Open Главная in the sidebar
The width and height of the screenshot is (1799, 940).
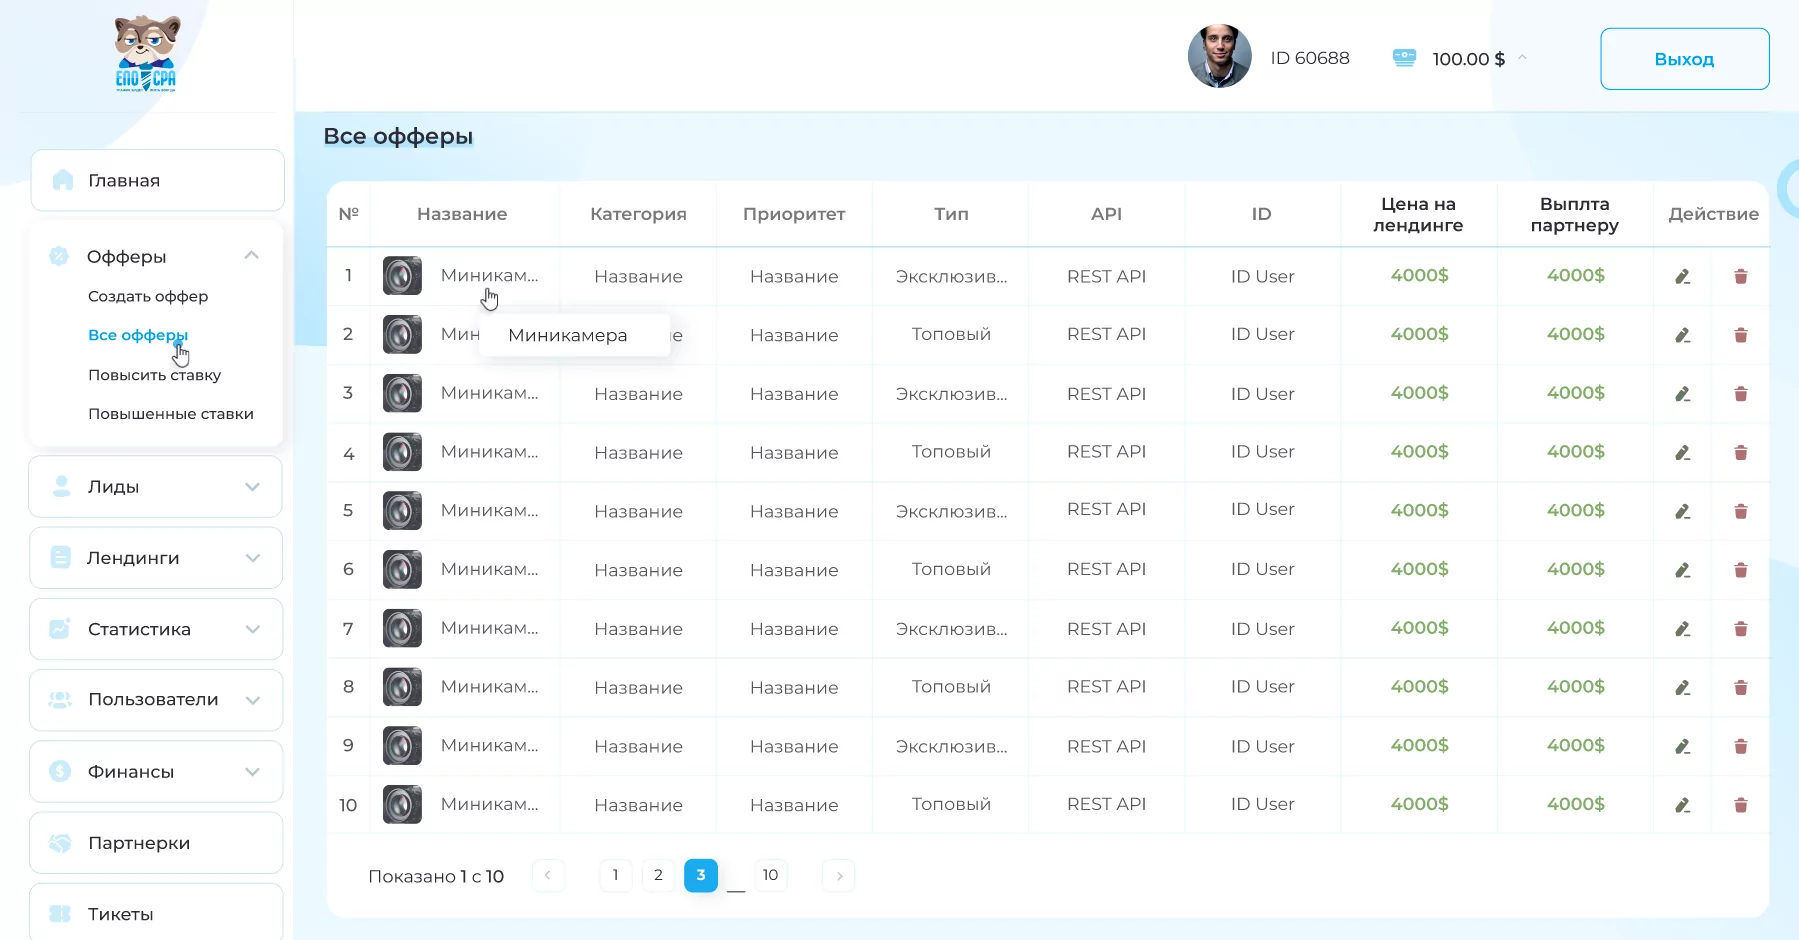pos(157,180)
